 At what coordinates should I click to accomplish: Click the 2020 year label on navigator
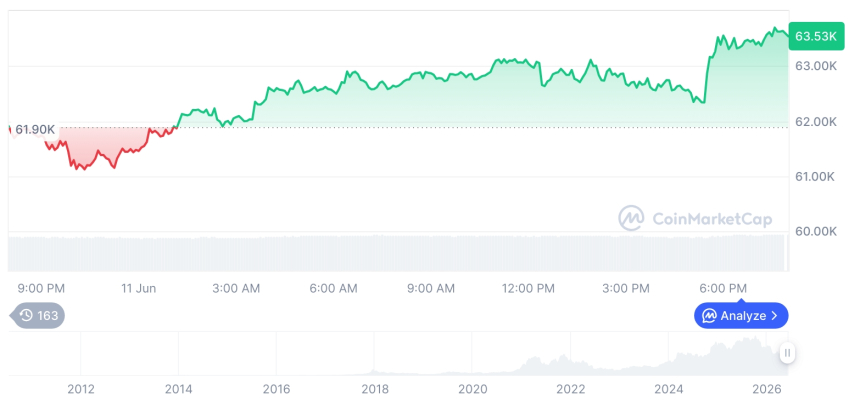tap(473, 389)
